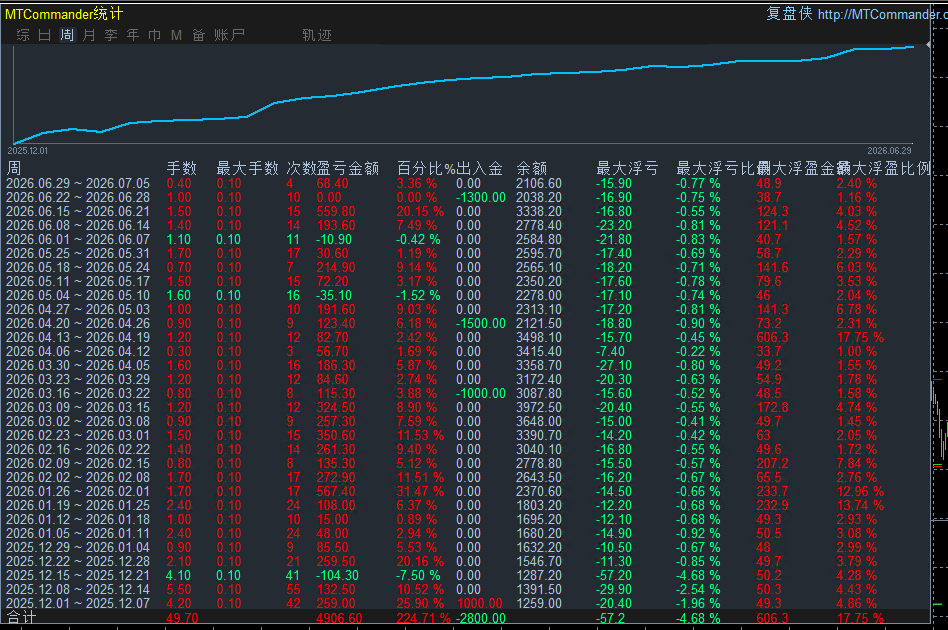Click the 2025.12.01 chart start date

tap(28, 151)
